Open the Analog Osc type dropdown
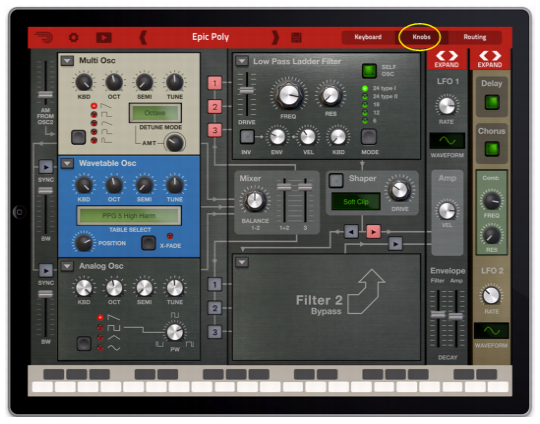 67,266
